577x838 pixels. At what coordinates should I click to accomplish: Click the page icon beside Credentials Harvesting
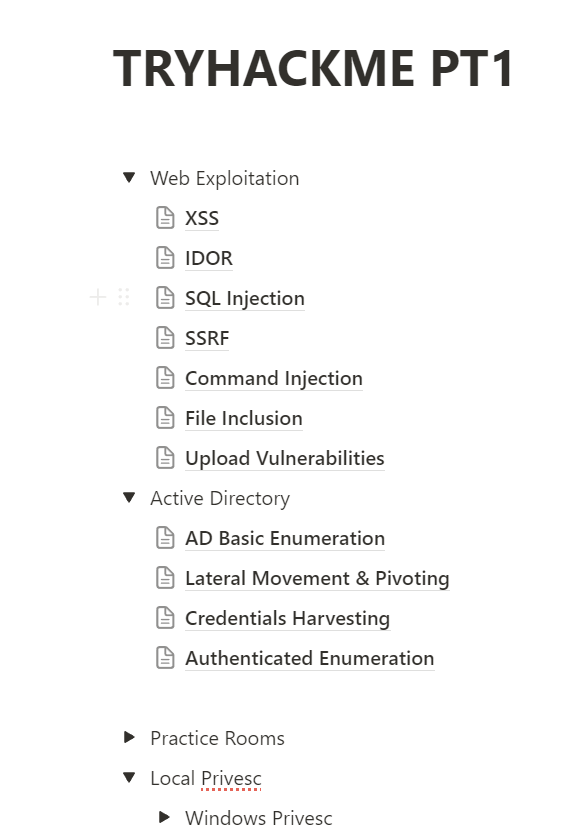(165, 618)
